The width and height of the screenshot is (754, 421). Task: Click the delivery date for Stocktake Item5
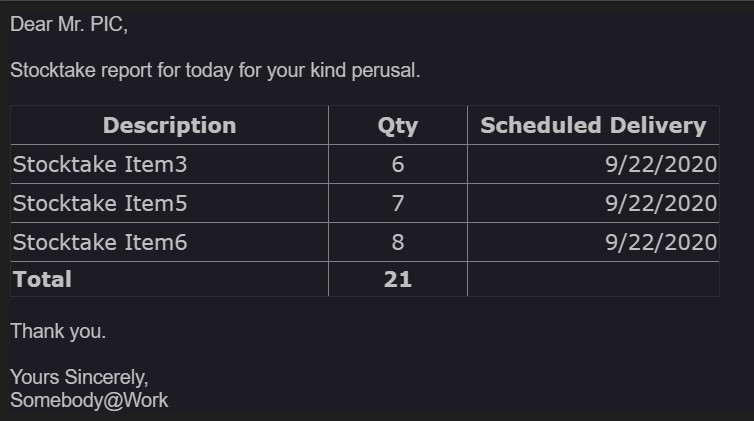click(661, 203)
